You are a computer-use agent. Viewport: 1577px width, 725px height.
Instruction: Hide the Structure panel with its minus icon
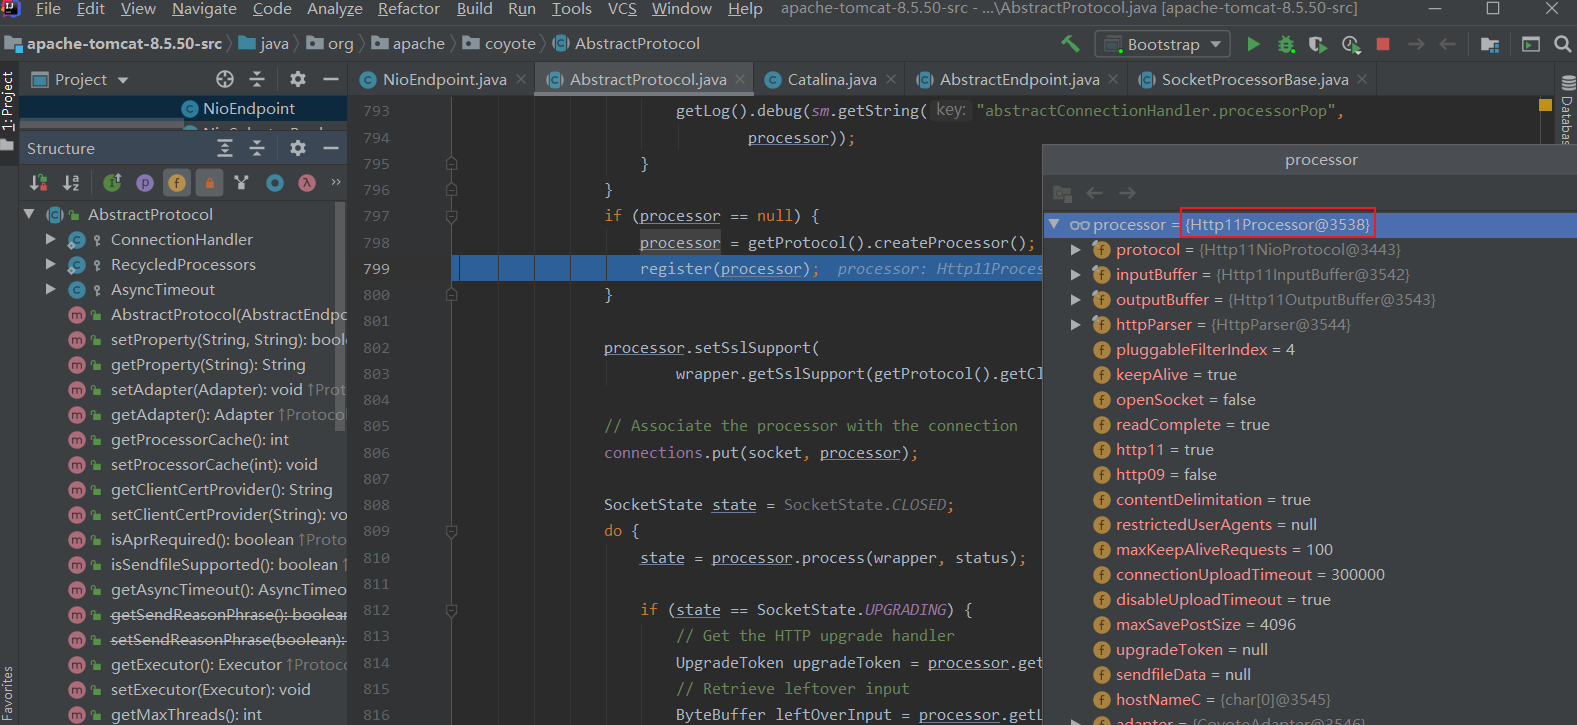click(x=331, y=148)
